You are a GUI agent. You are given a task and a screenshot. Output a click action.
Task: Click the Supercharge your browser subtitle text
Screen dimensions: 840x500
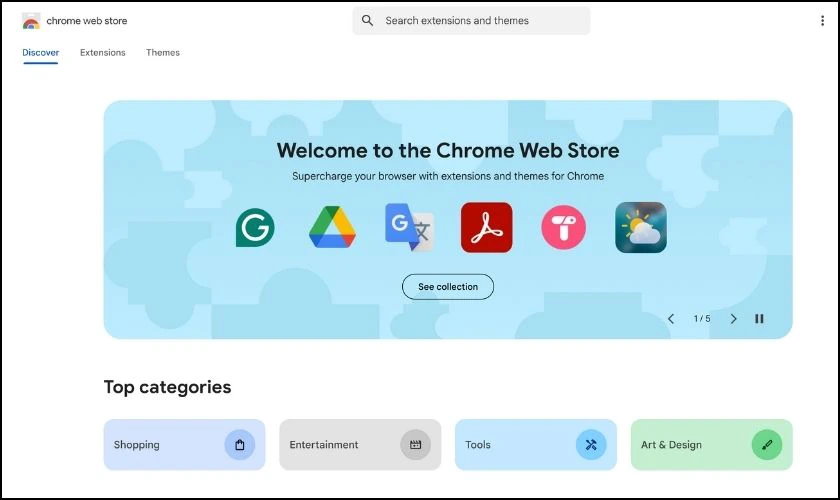coord(448,176)
